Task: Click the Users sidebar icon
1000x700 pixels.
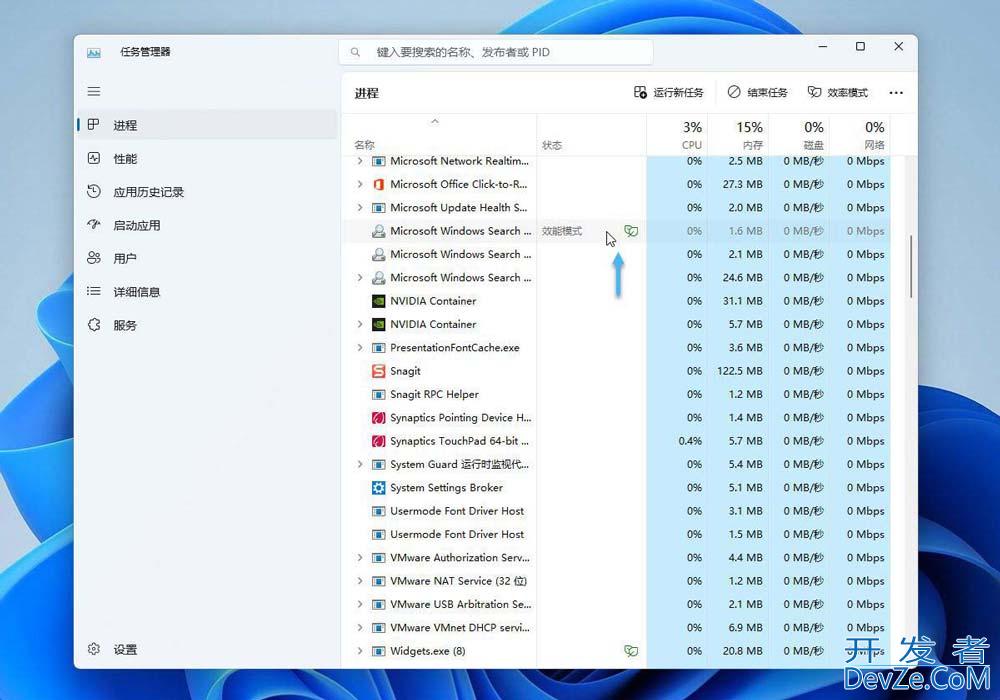Action: [94, 258]
